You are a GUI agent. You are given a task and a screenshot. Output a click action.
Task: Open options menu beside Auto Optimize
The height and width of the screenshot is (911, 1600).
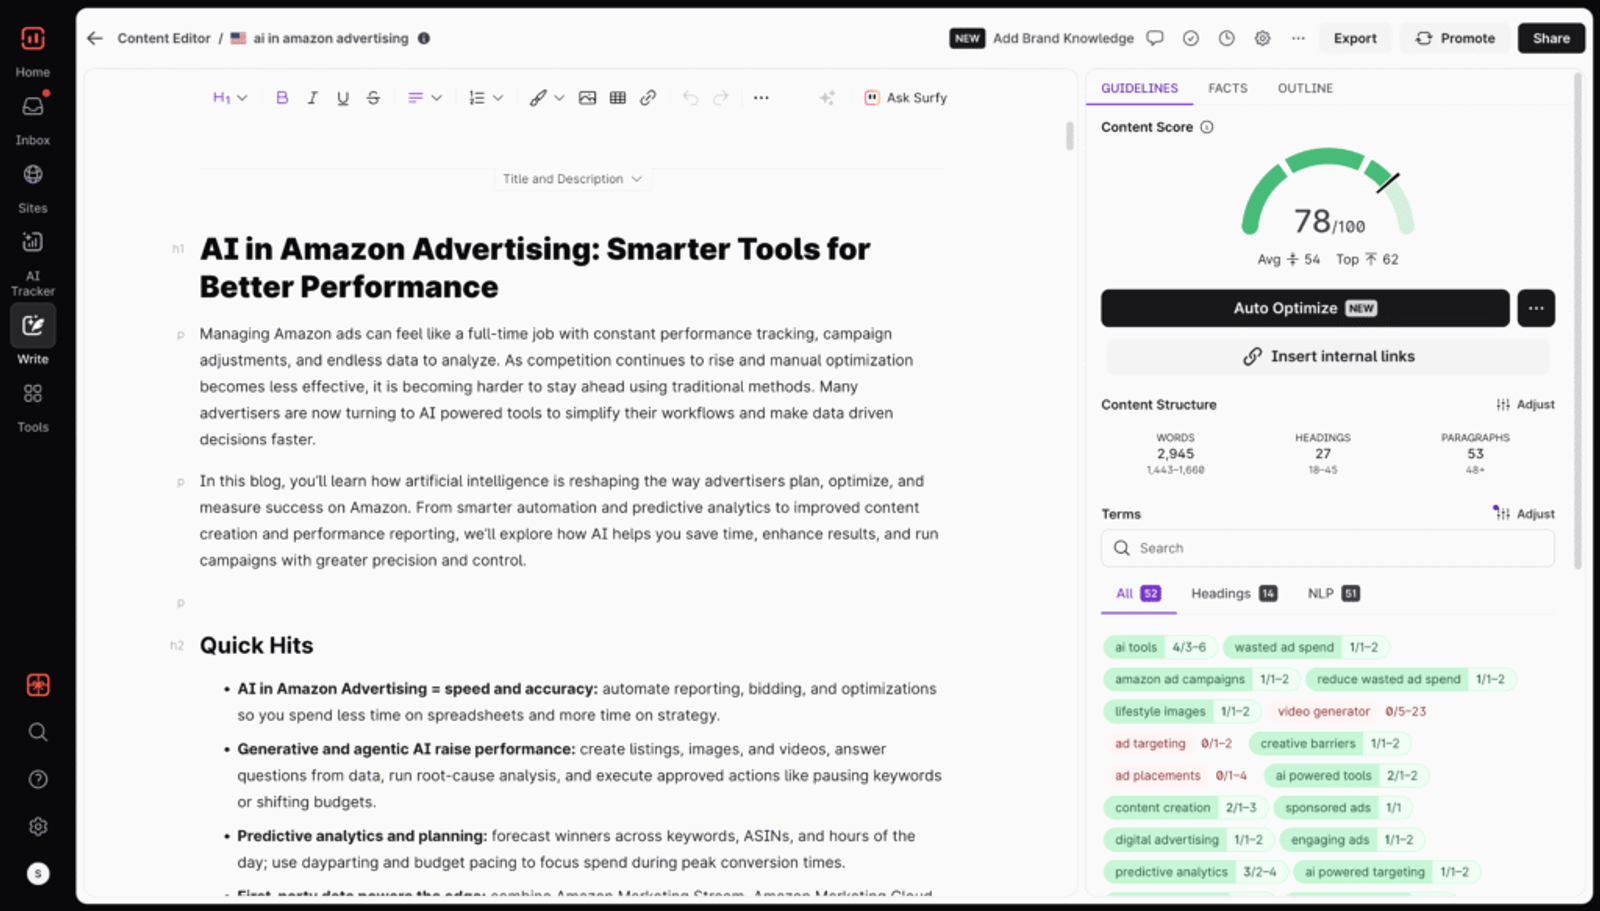pos(1536,308)
